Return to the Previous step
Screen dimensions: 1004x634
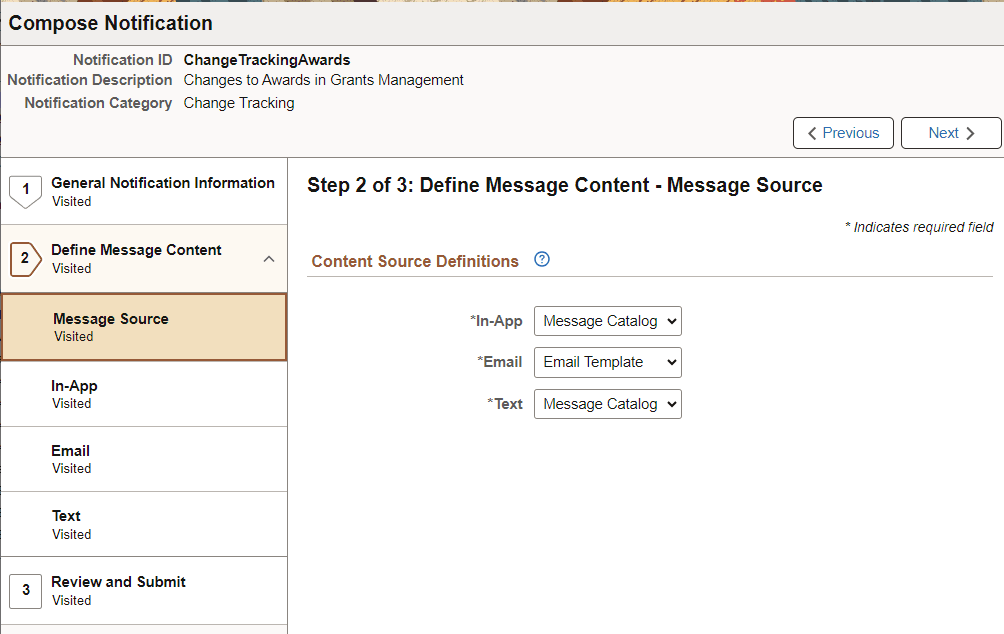[843, 132]
